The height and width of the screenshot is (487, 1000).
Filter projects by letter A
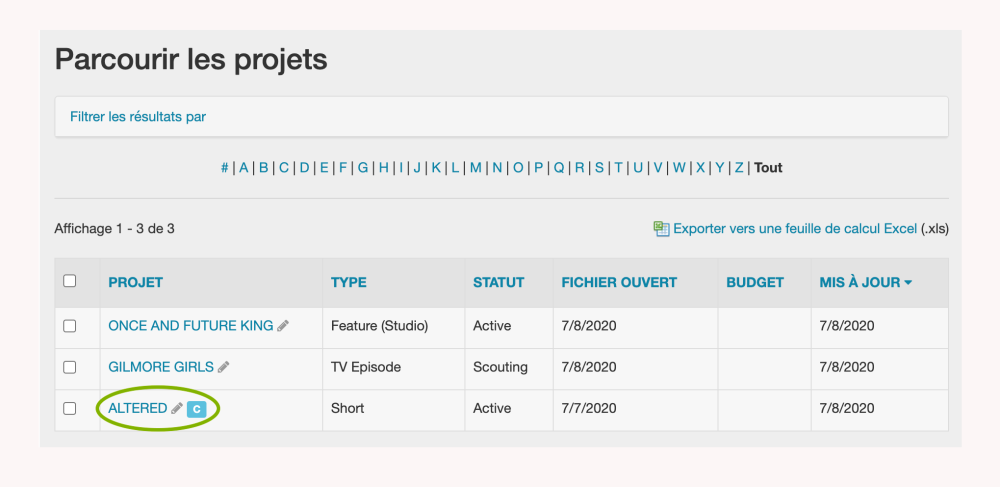[x=243, y=168]
